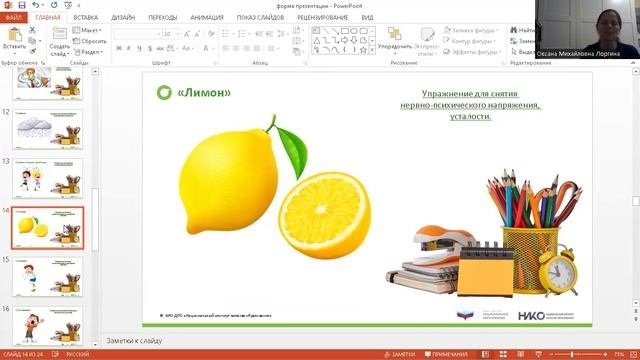Open the font color dropdown arrow
The width and height of the screenshot is (640, 360).
click(x=213, y=48)
